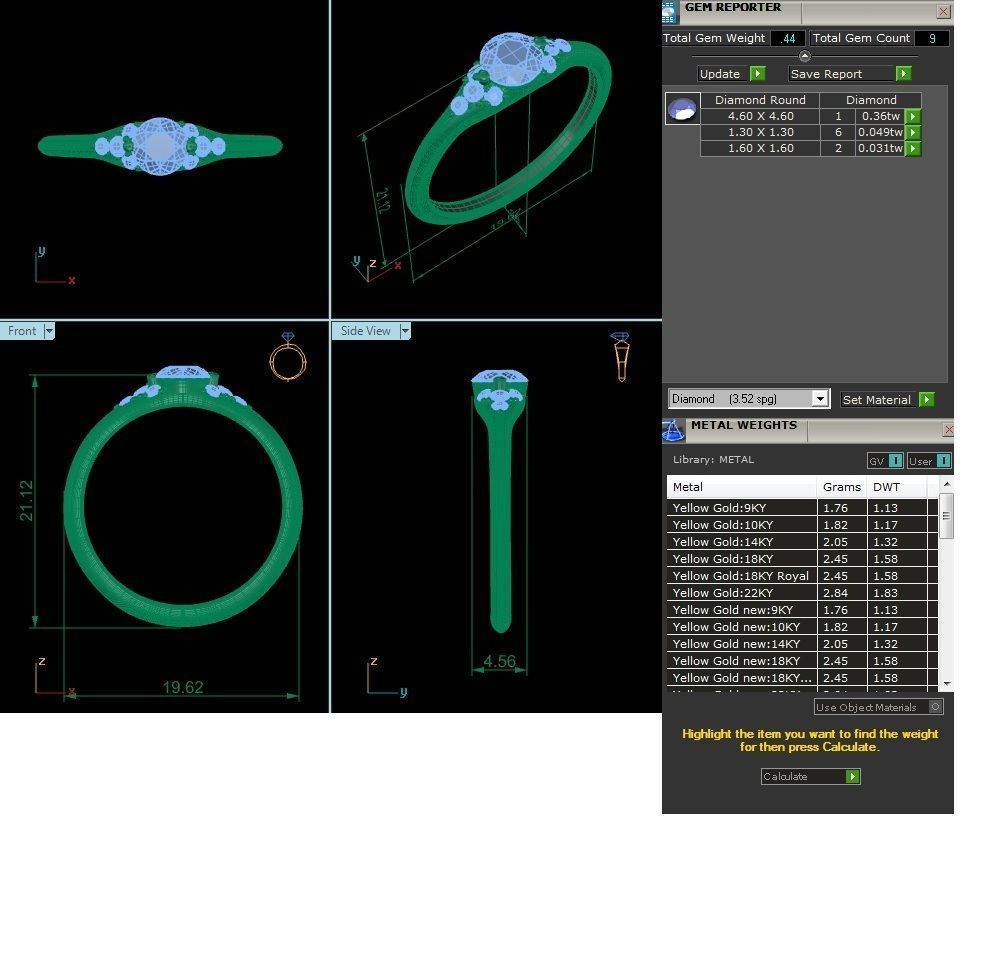Viewport: 984px width, 964px height.
Task: Select the Yellow Gold:18KY Royal row
Action: click(802, 576)
